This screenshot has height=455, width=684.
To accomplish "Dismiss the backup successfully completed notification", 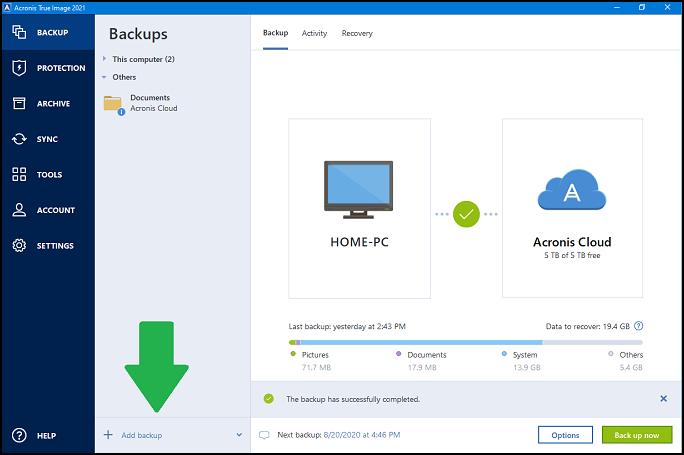I will [x=663, y=398].
